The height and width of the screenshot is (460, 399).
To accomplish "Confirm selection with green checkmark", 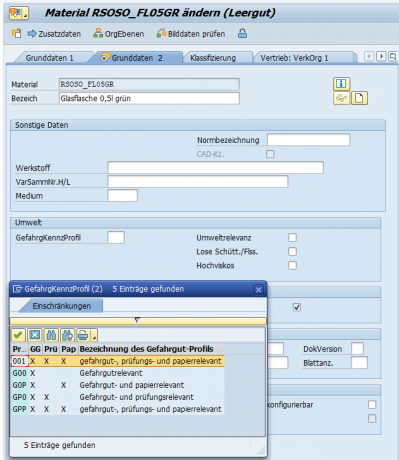I will (18, 335).
